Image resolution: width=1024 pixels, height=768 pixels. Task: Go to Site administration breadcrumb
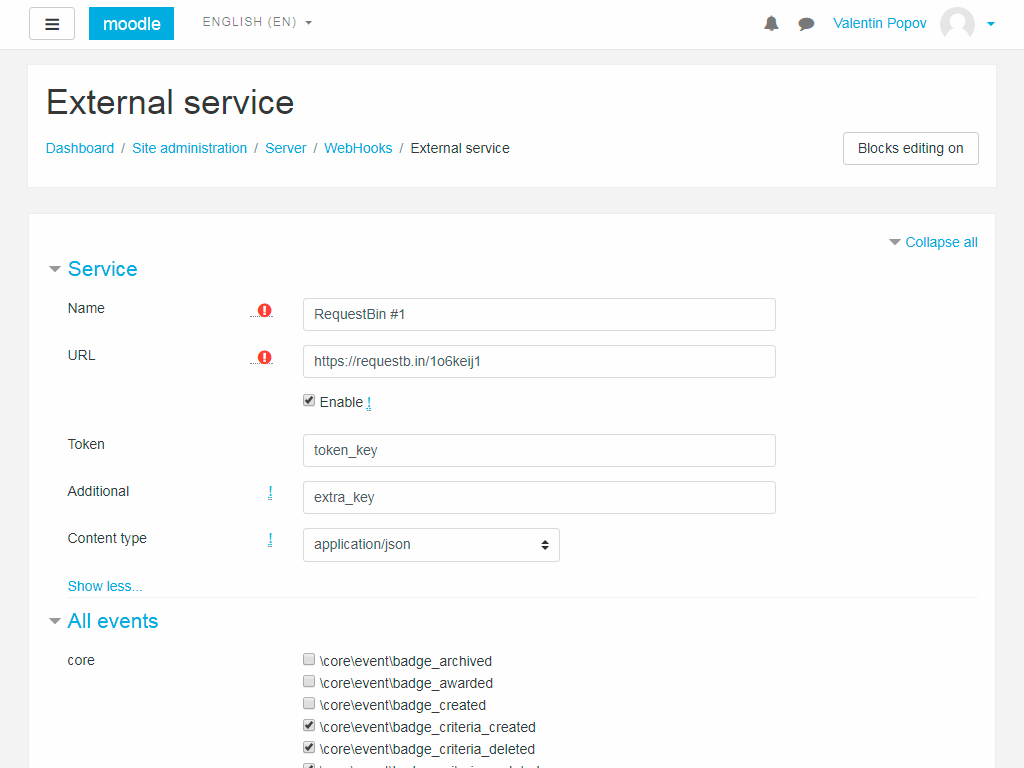tap(189, 148)
